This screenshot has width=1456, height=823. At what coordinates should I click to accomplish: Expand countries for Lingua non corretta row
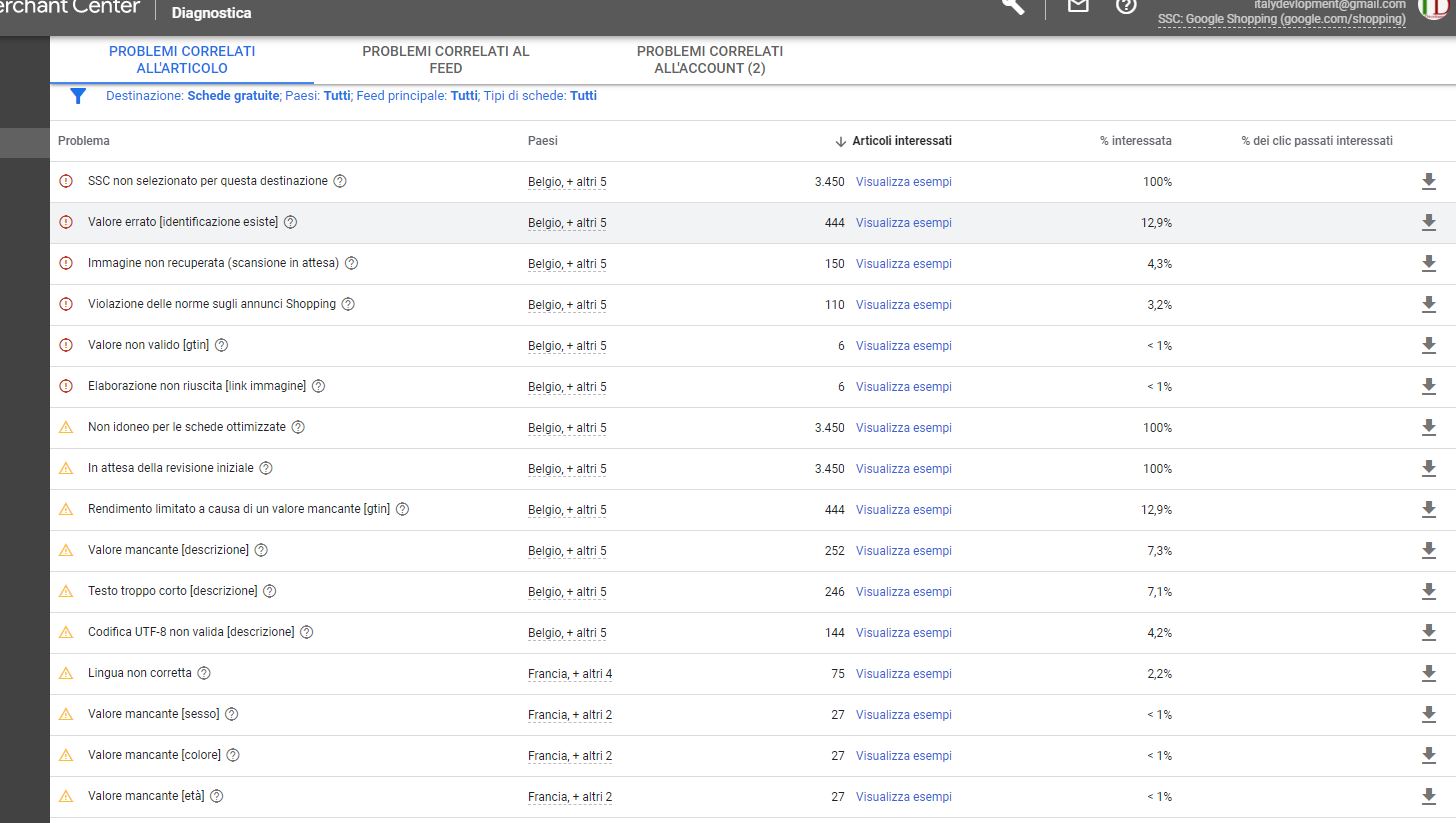coord(570,674)
